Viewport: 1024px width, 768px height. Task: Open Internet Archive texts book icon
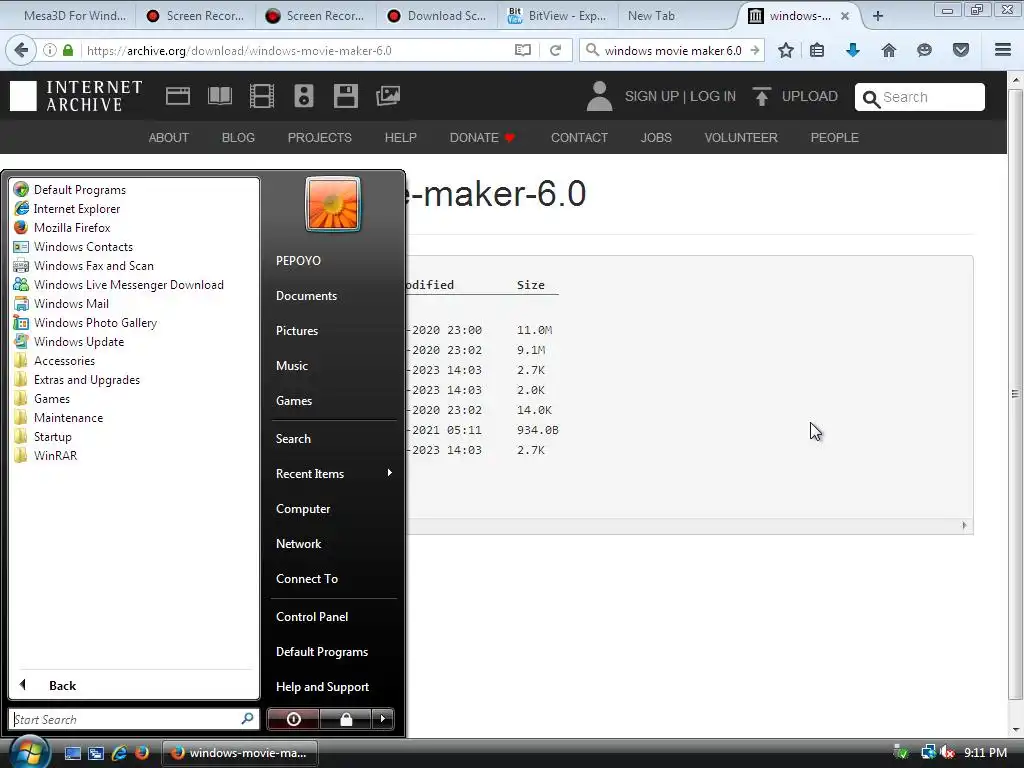(x=219, y=96)
